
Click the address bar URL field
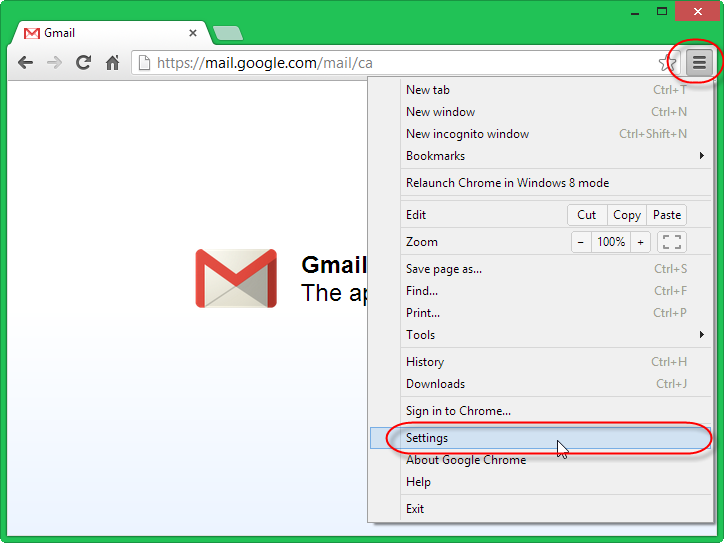click(400, 63)
